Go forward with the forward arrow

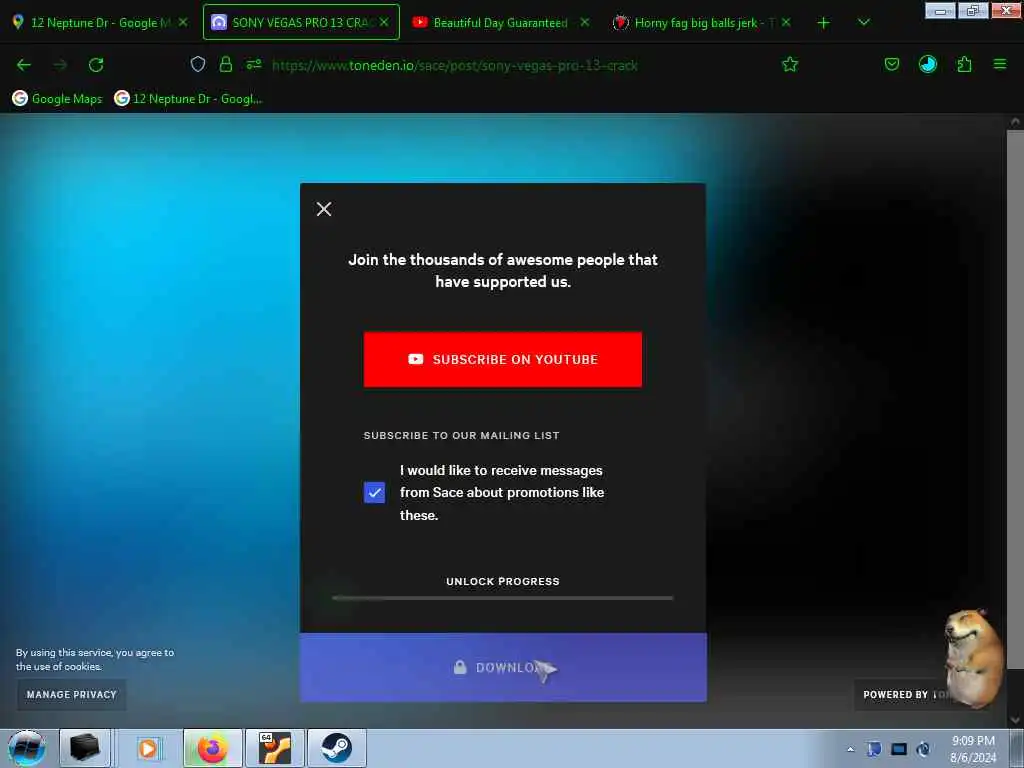click(60, 65)
